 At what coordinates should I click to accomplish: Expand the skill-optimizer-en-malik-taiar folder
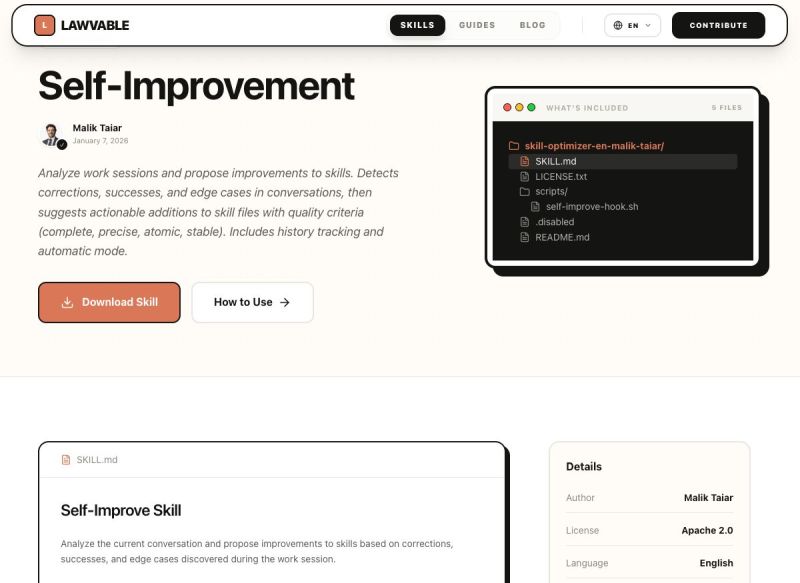click(594, 146)
